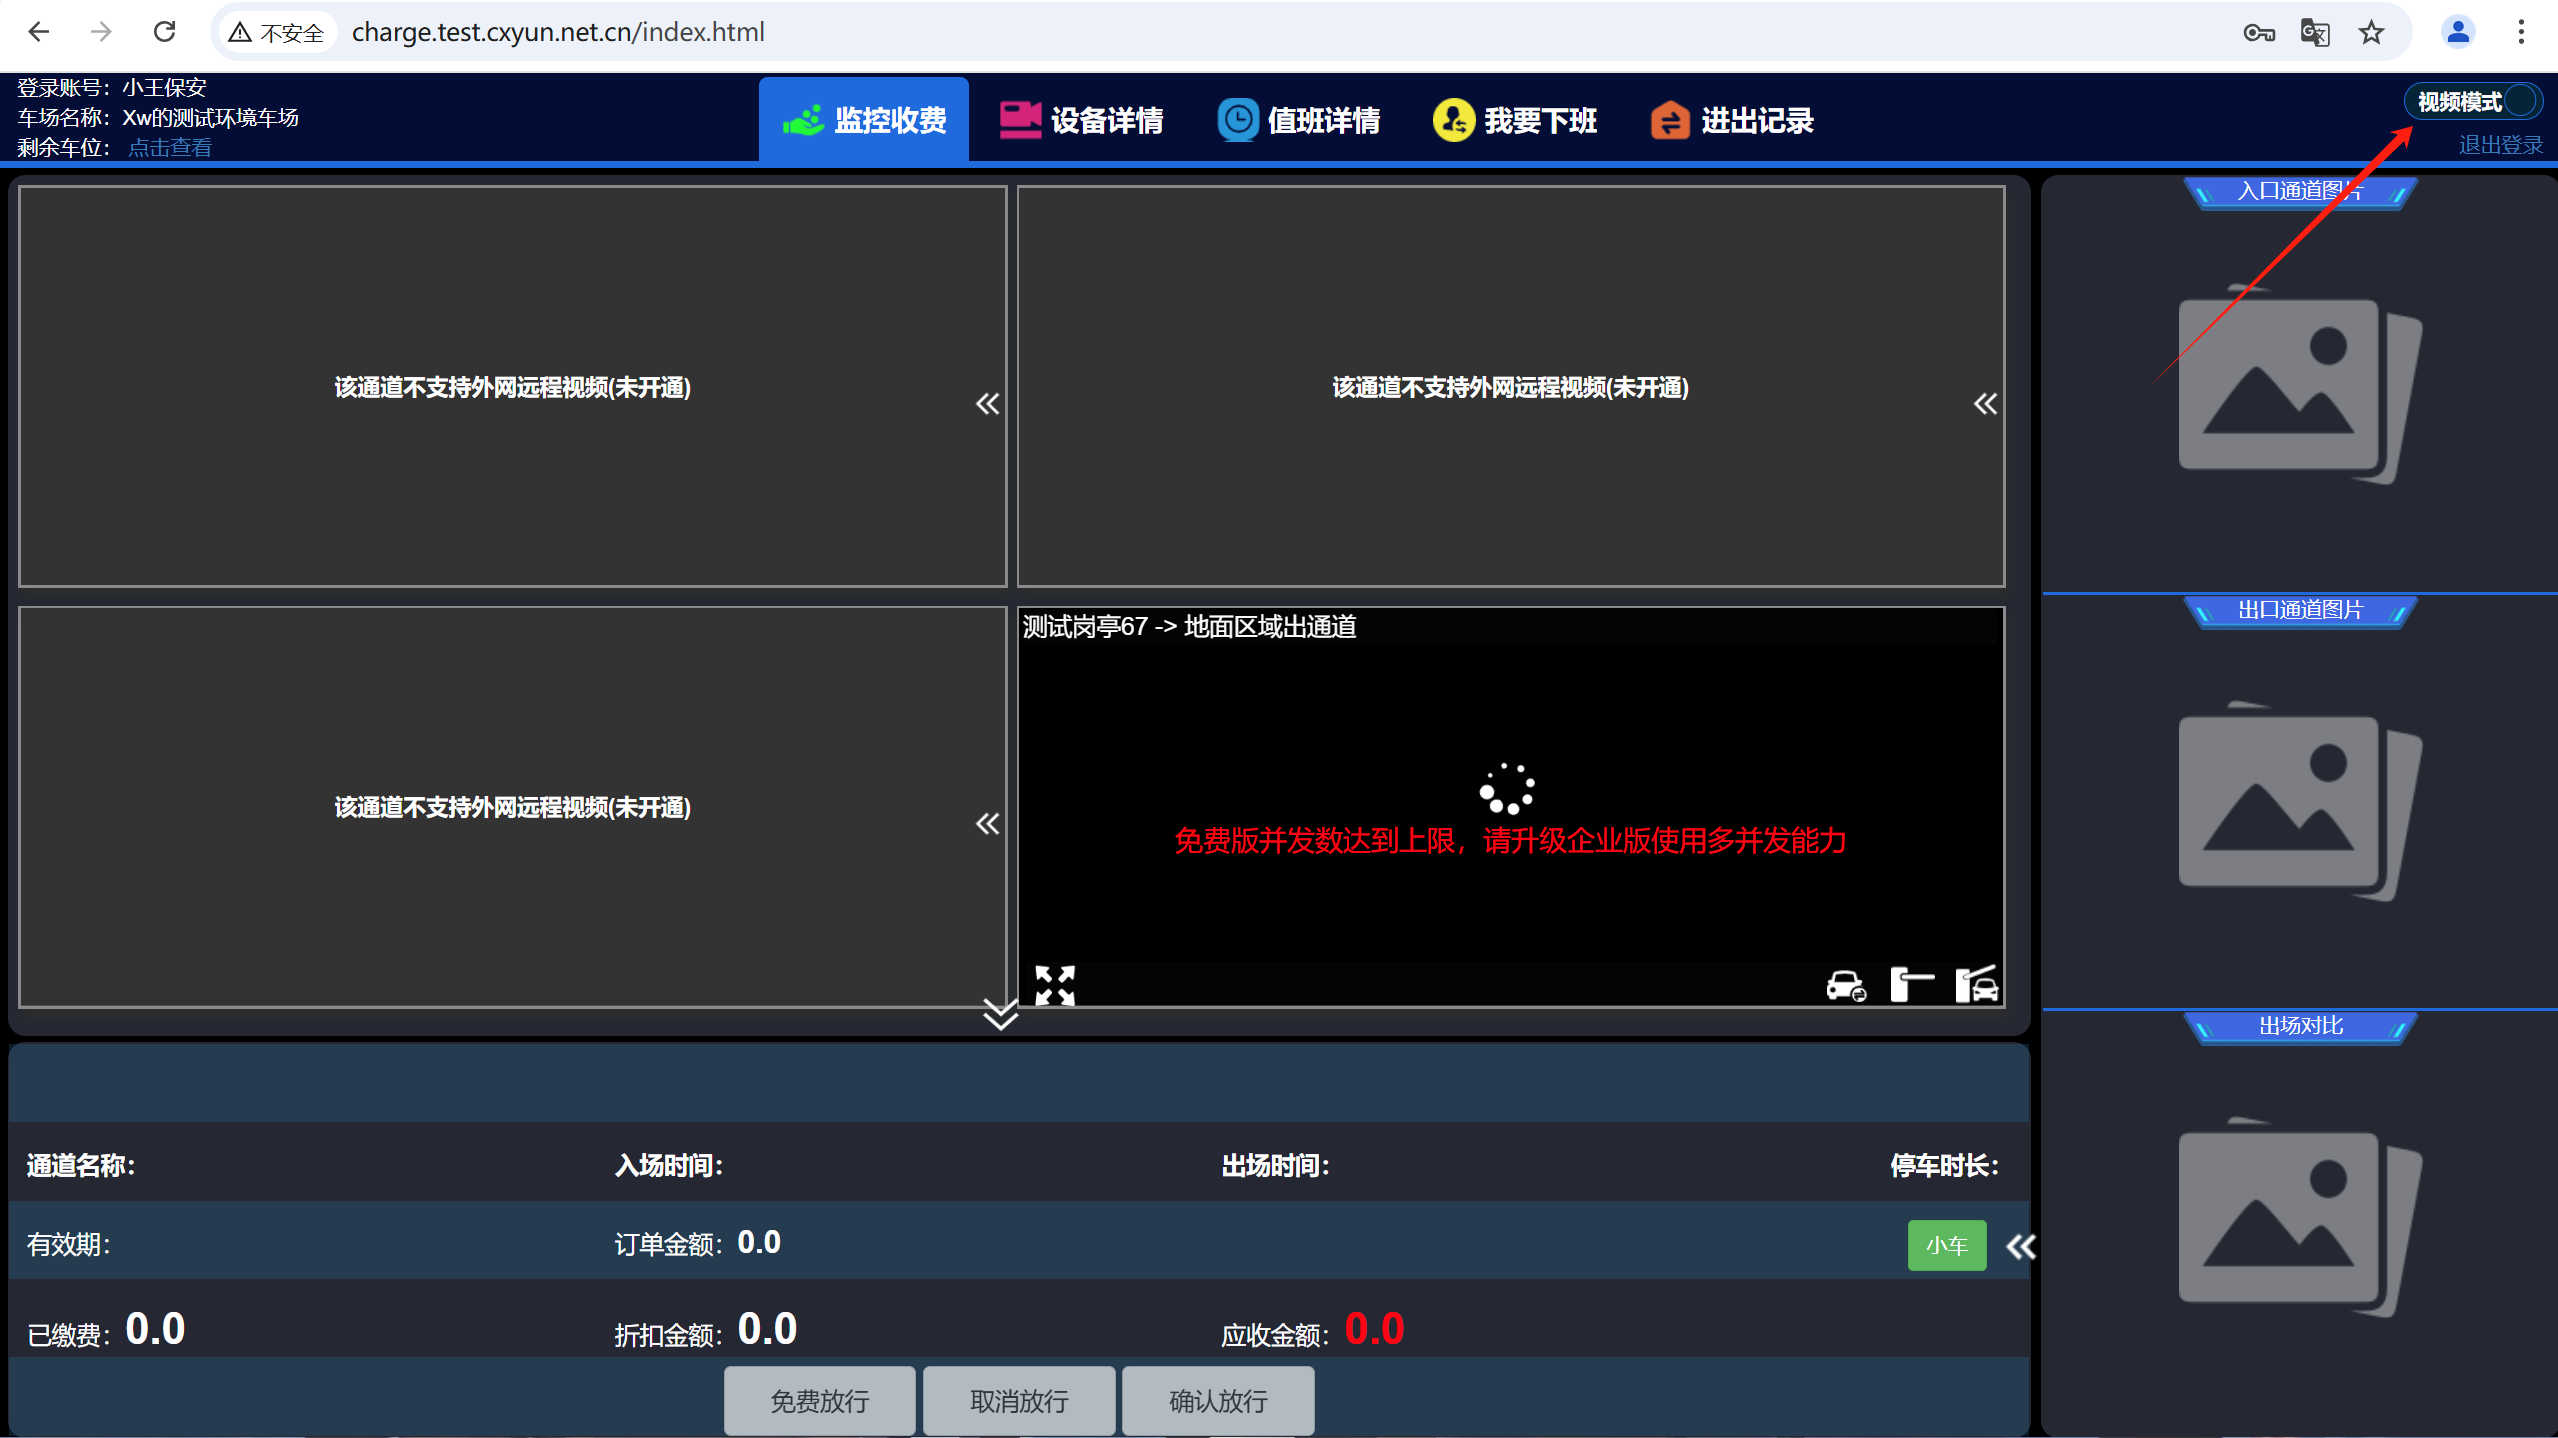Image resolution: width=2558 pixels, height=1438 pixels.
Task: Collapse video area with the down chevron
Action: 1000,1013
